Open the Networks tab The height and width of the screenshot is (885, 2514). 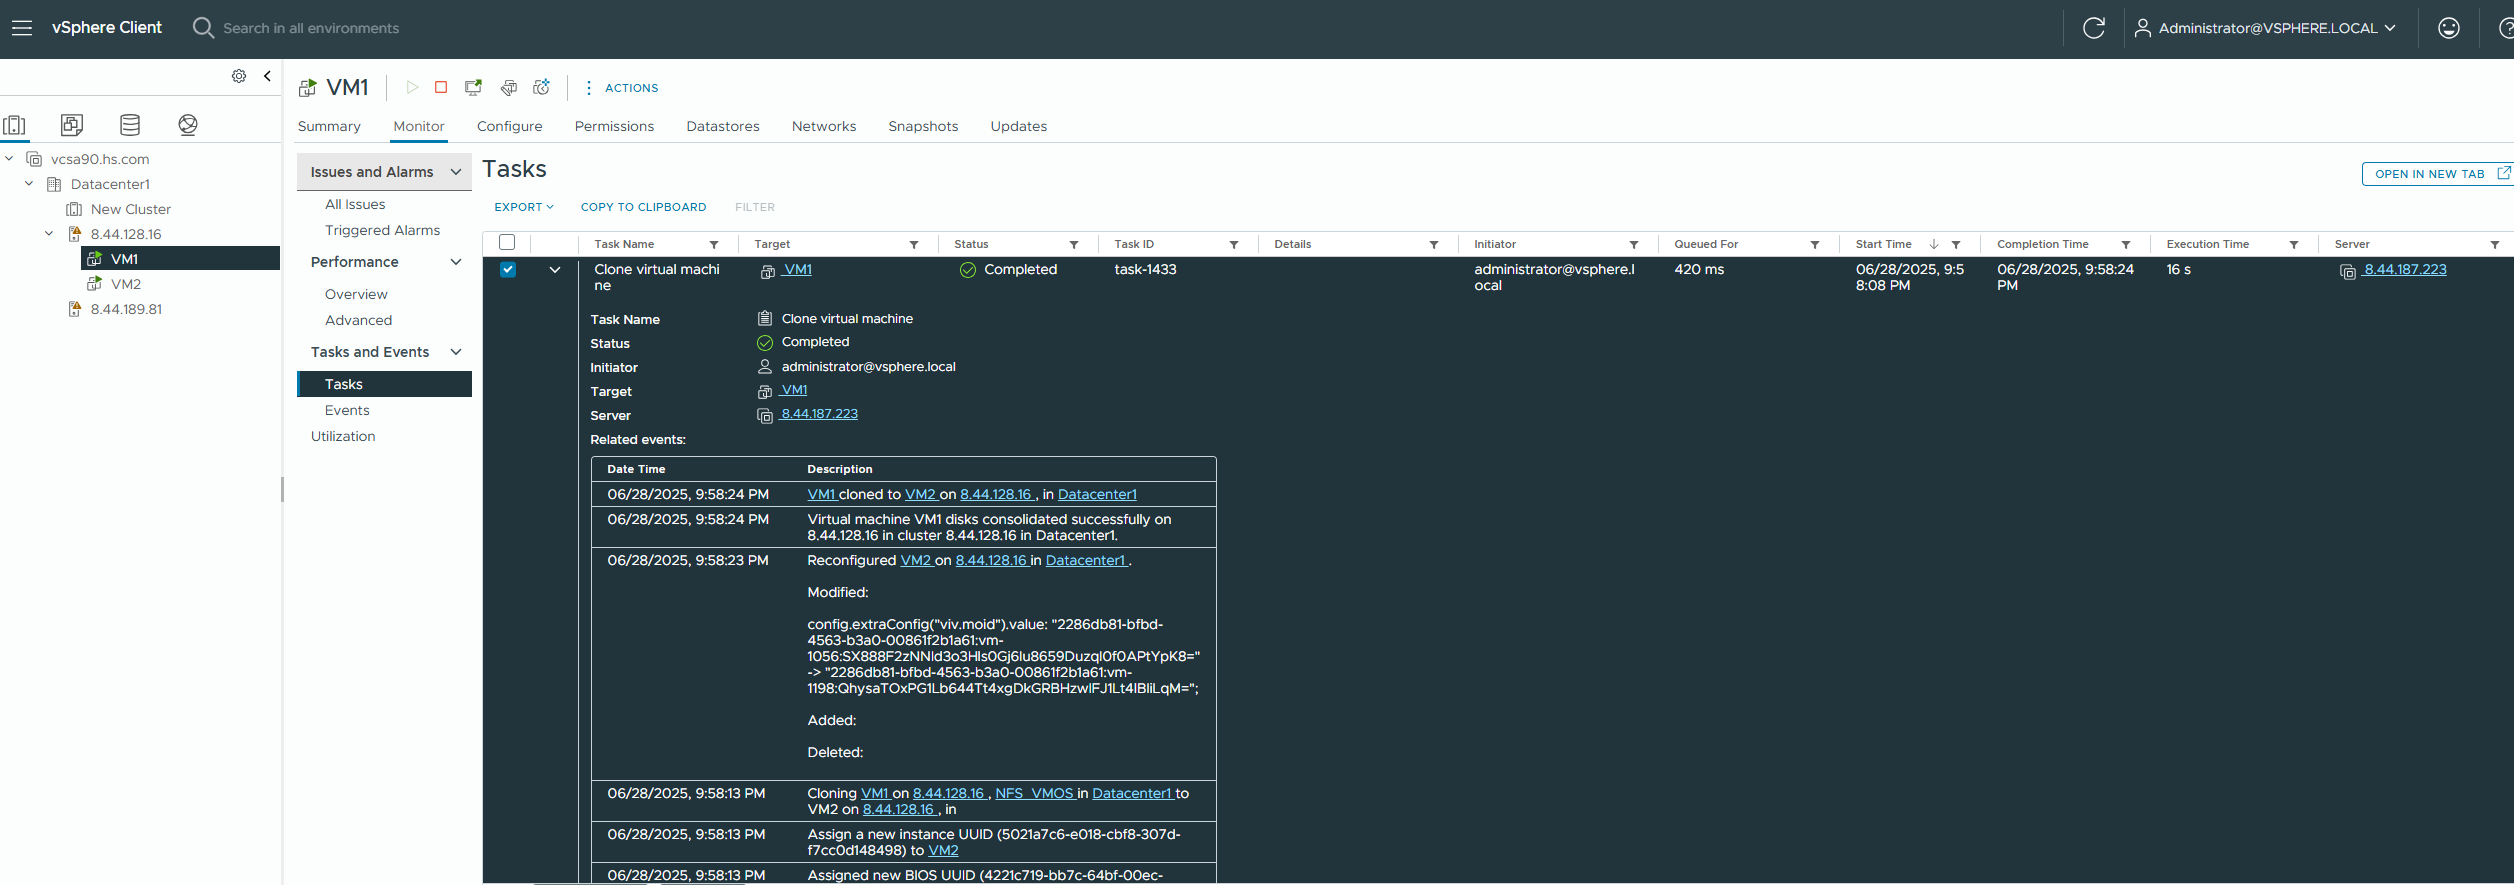pos(824,126)
